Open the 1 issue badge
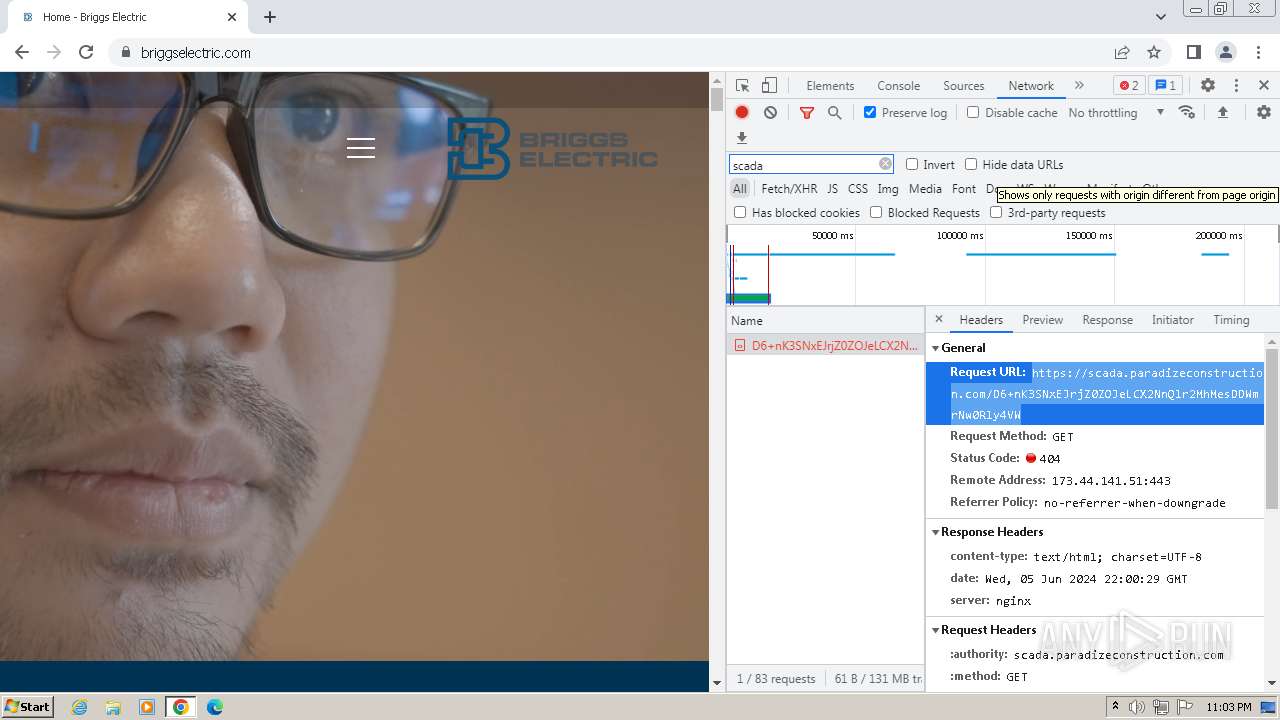1280x720 pixels. click(1164, 86)
